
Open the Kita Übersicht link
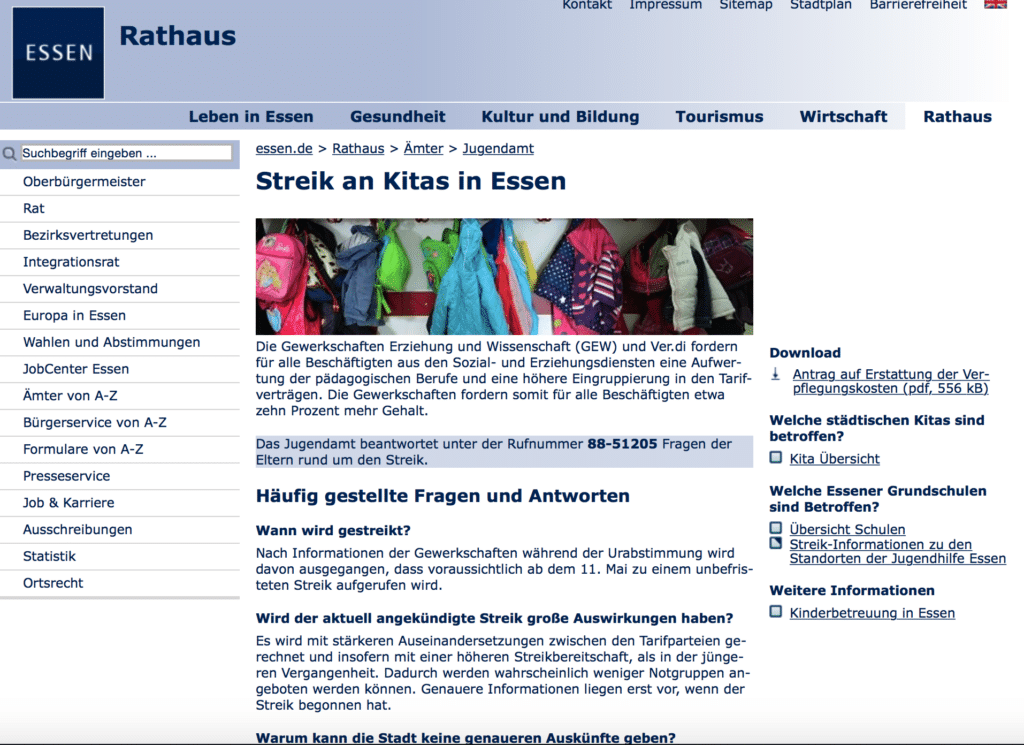pyautogui.click(x=834, y=459)
